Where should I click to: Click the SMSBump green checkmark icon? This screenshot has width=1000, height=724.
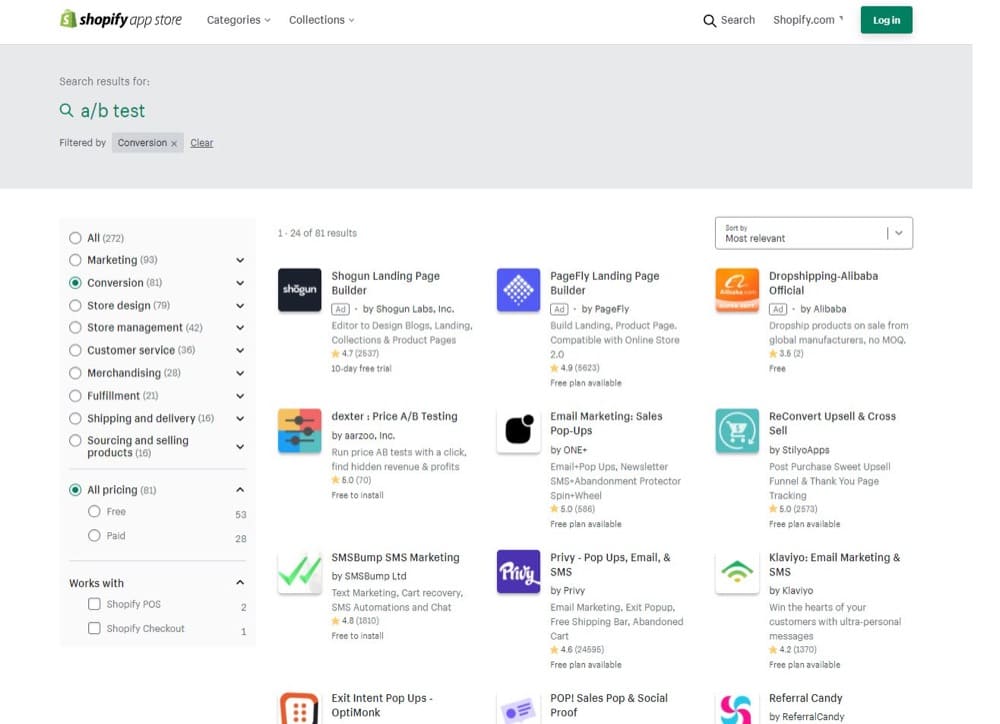299,572
